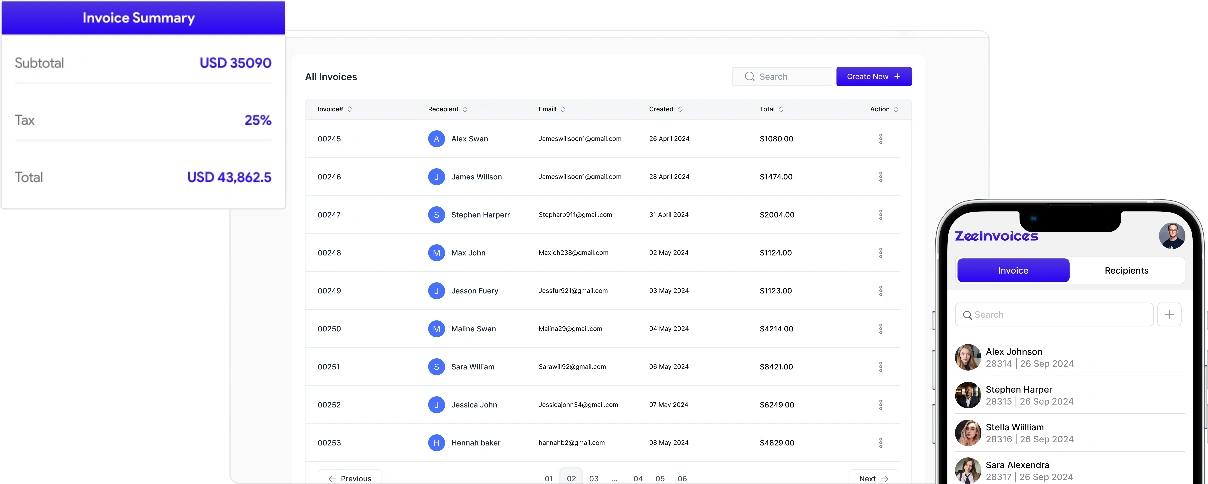
Task: Sort table by Total column
Action: tap(781, 109)
